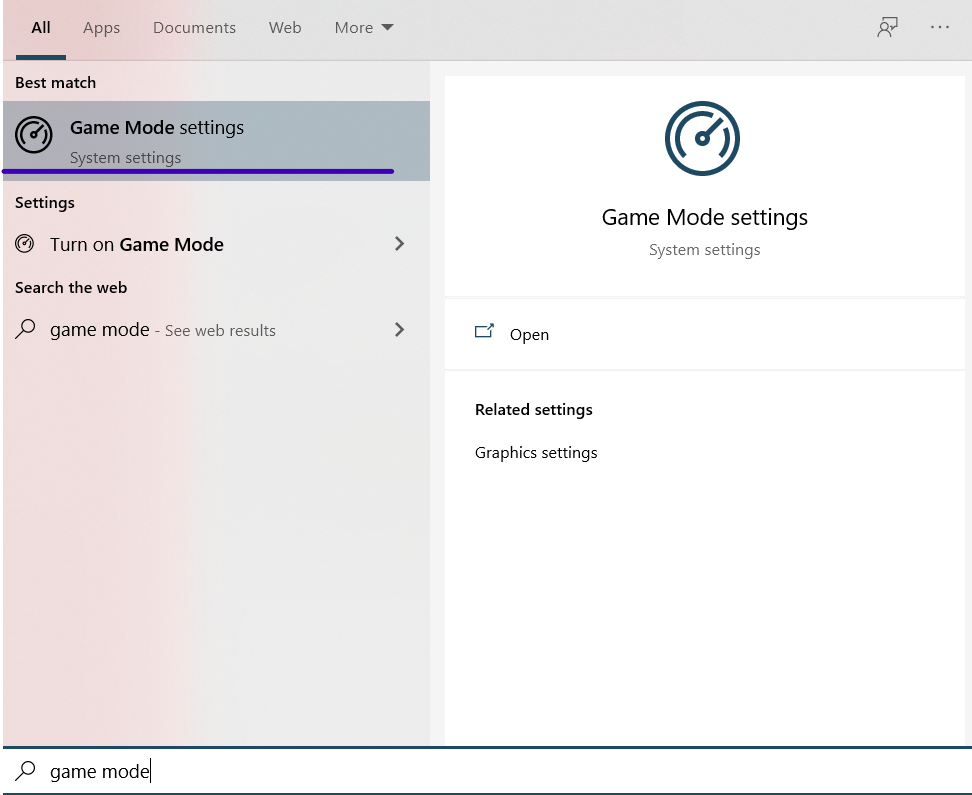Open the feedback person icon
Screen dimensions: 972x795
[x=887, y=27]
